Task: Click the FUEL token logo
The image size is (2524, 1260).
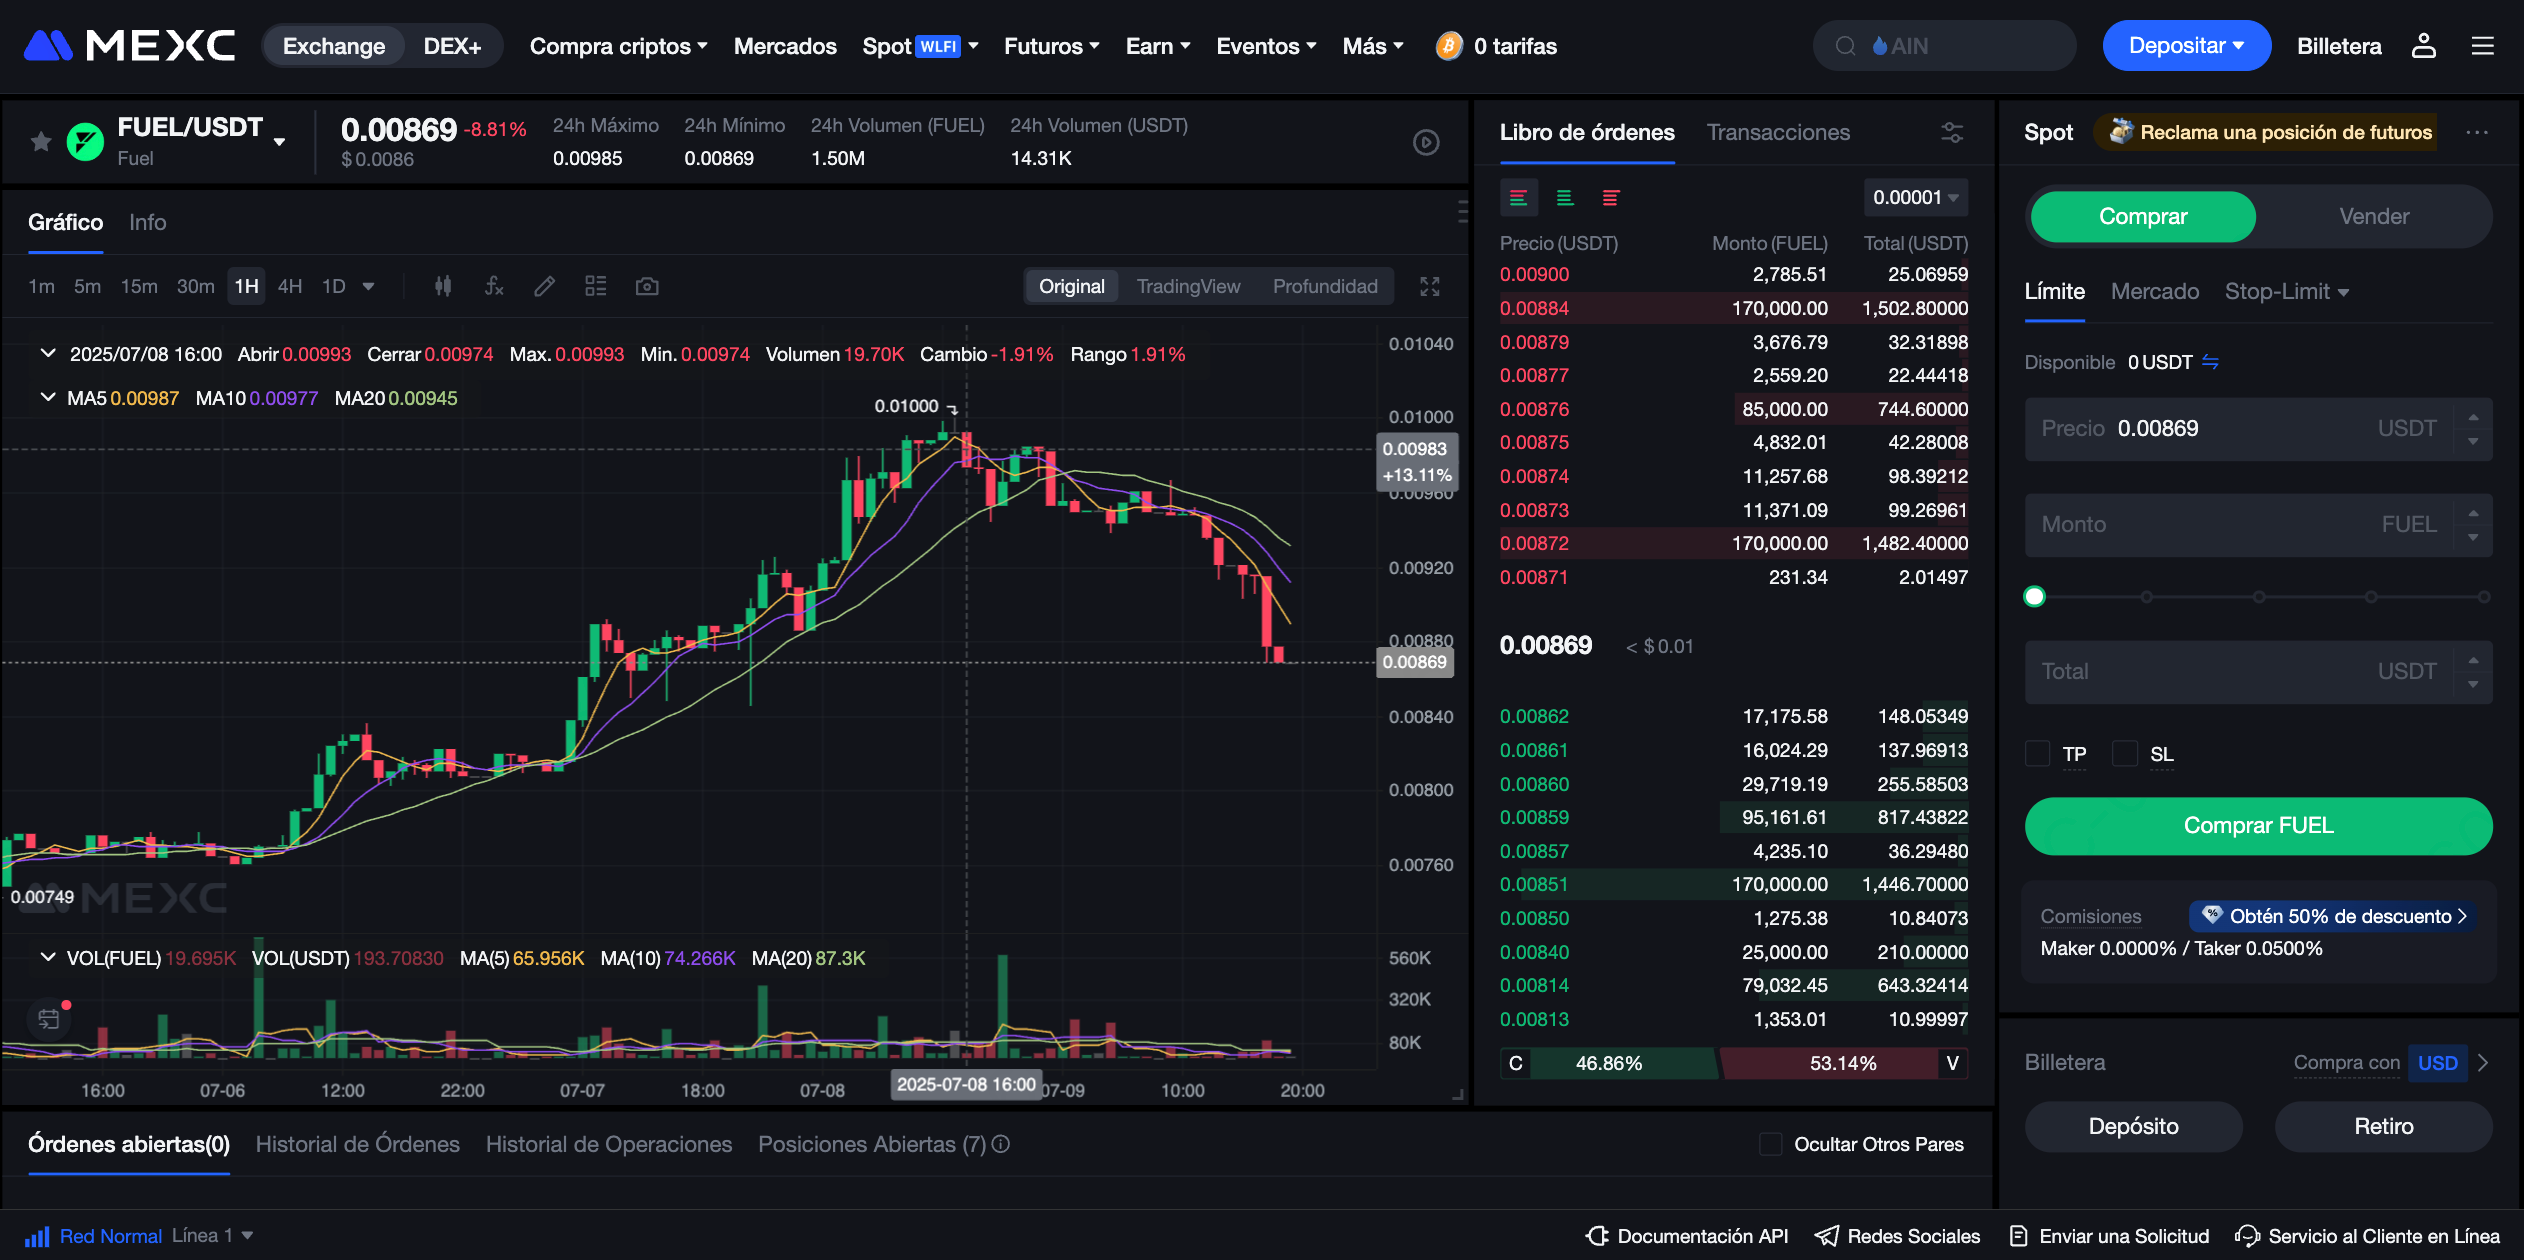Action: click(x=85, y=142)
